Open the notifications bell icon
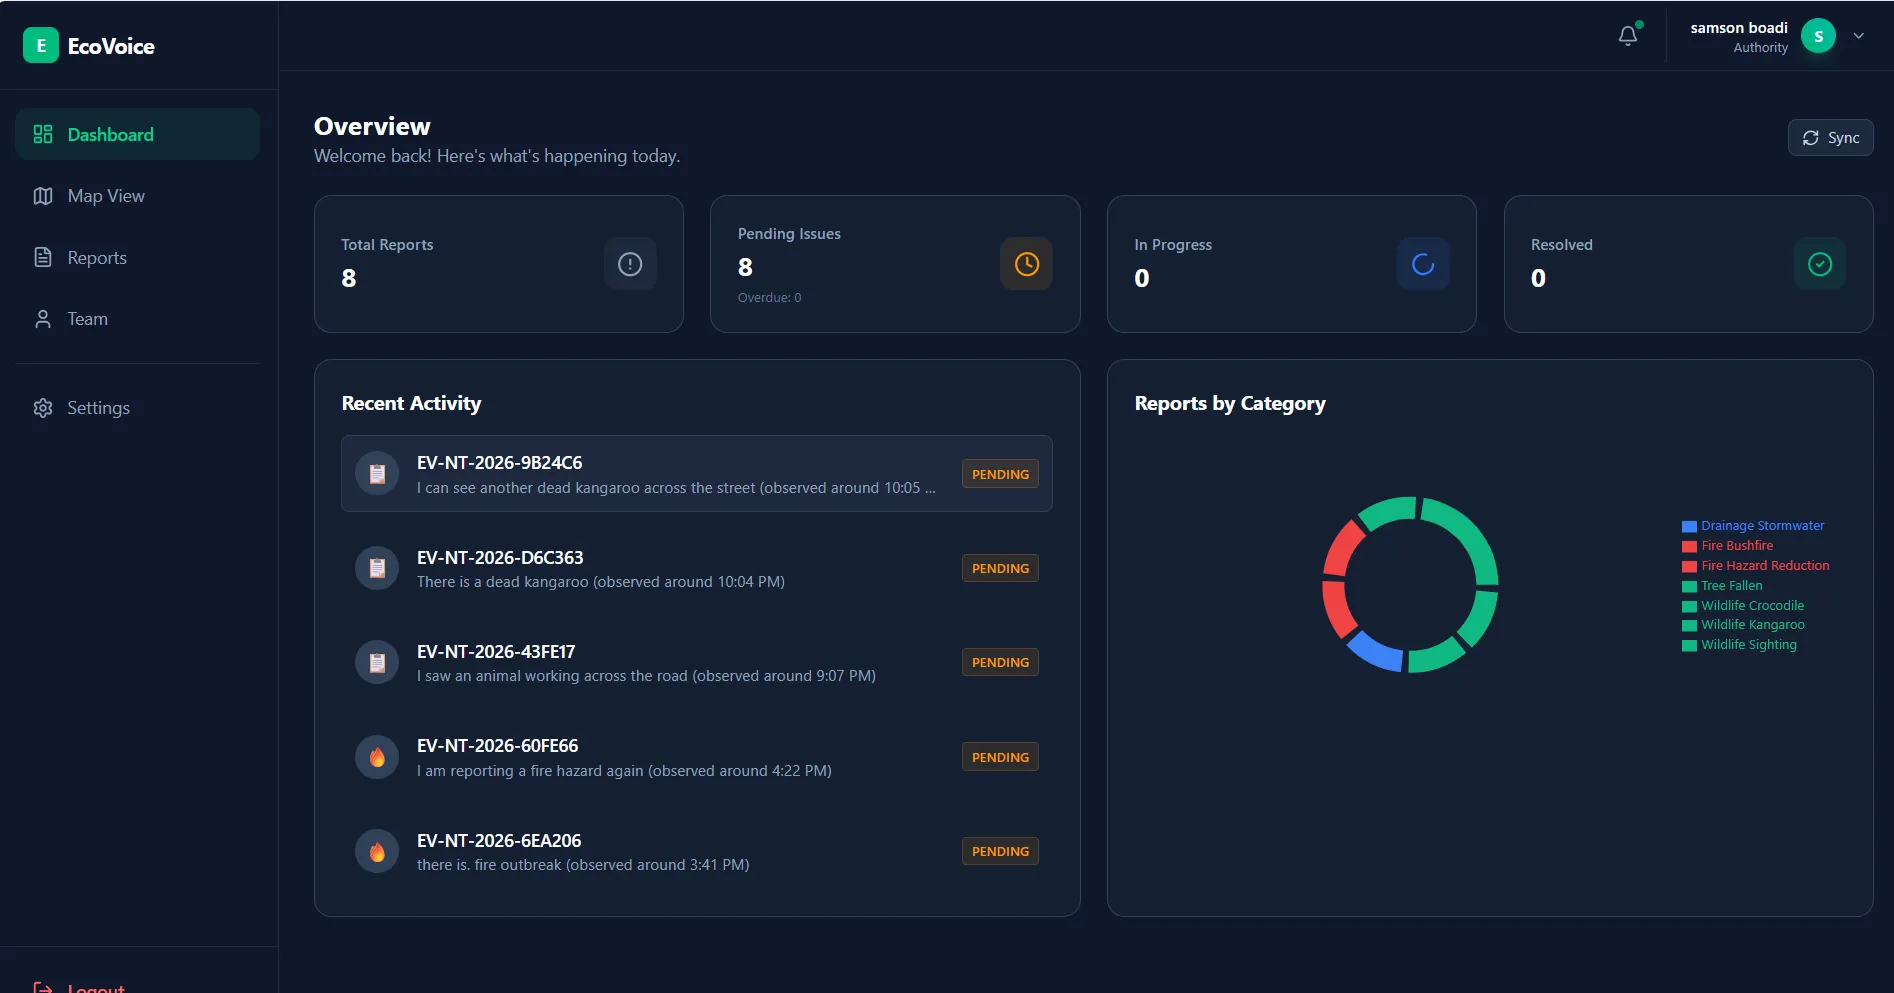This screenshot has height=993, width=1894. [1627, 35]
